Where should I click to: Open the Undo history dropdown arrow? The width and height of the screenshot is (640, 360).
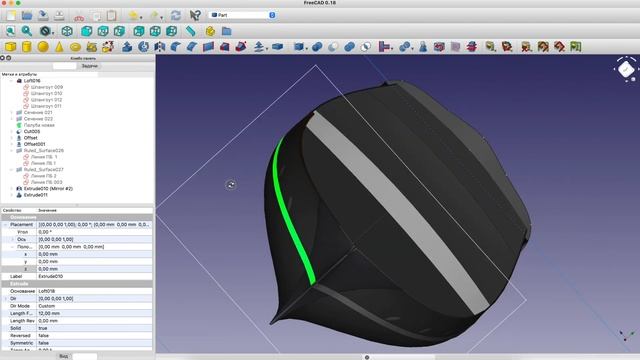tap(141, 17)
